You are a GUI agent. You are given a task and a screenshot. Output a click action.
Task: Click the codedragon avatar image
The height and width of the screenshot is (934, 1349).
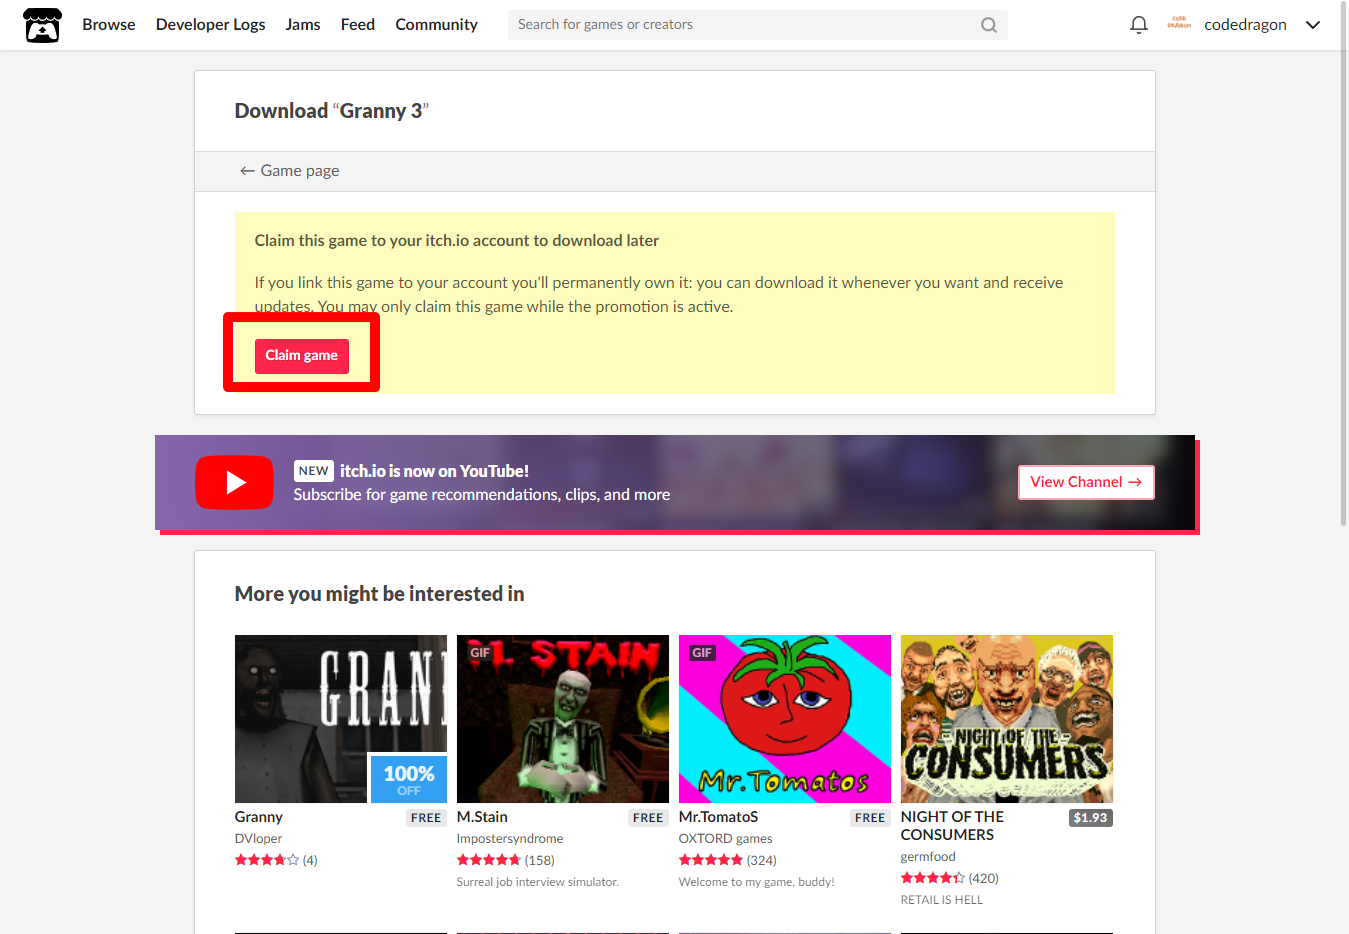click(x=1179, y=24)
